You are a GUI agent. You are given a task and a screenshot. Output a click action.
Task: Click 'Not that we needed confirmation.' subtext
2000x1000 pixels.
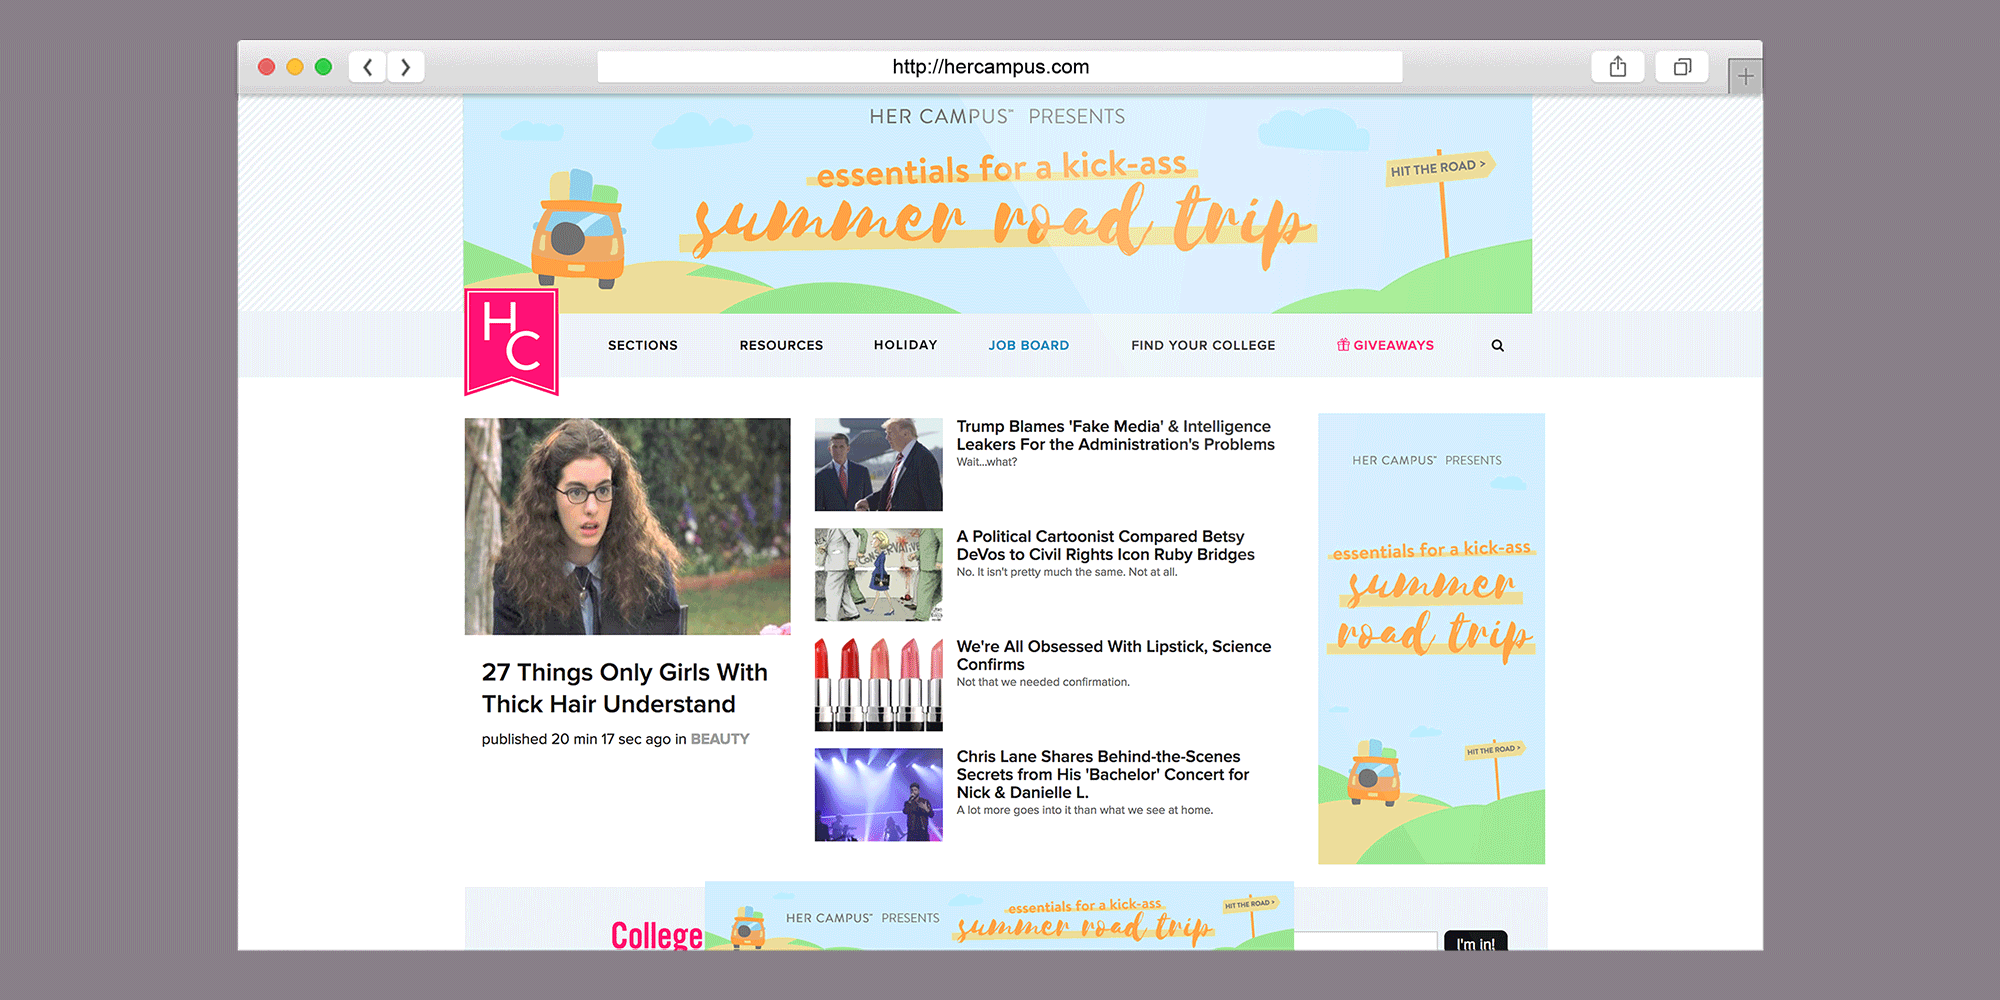tap(1043, 682)
